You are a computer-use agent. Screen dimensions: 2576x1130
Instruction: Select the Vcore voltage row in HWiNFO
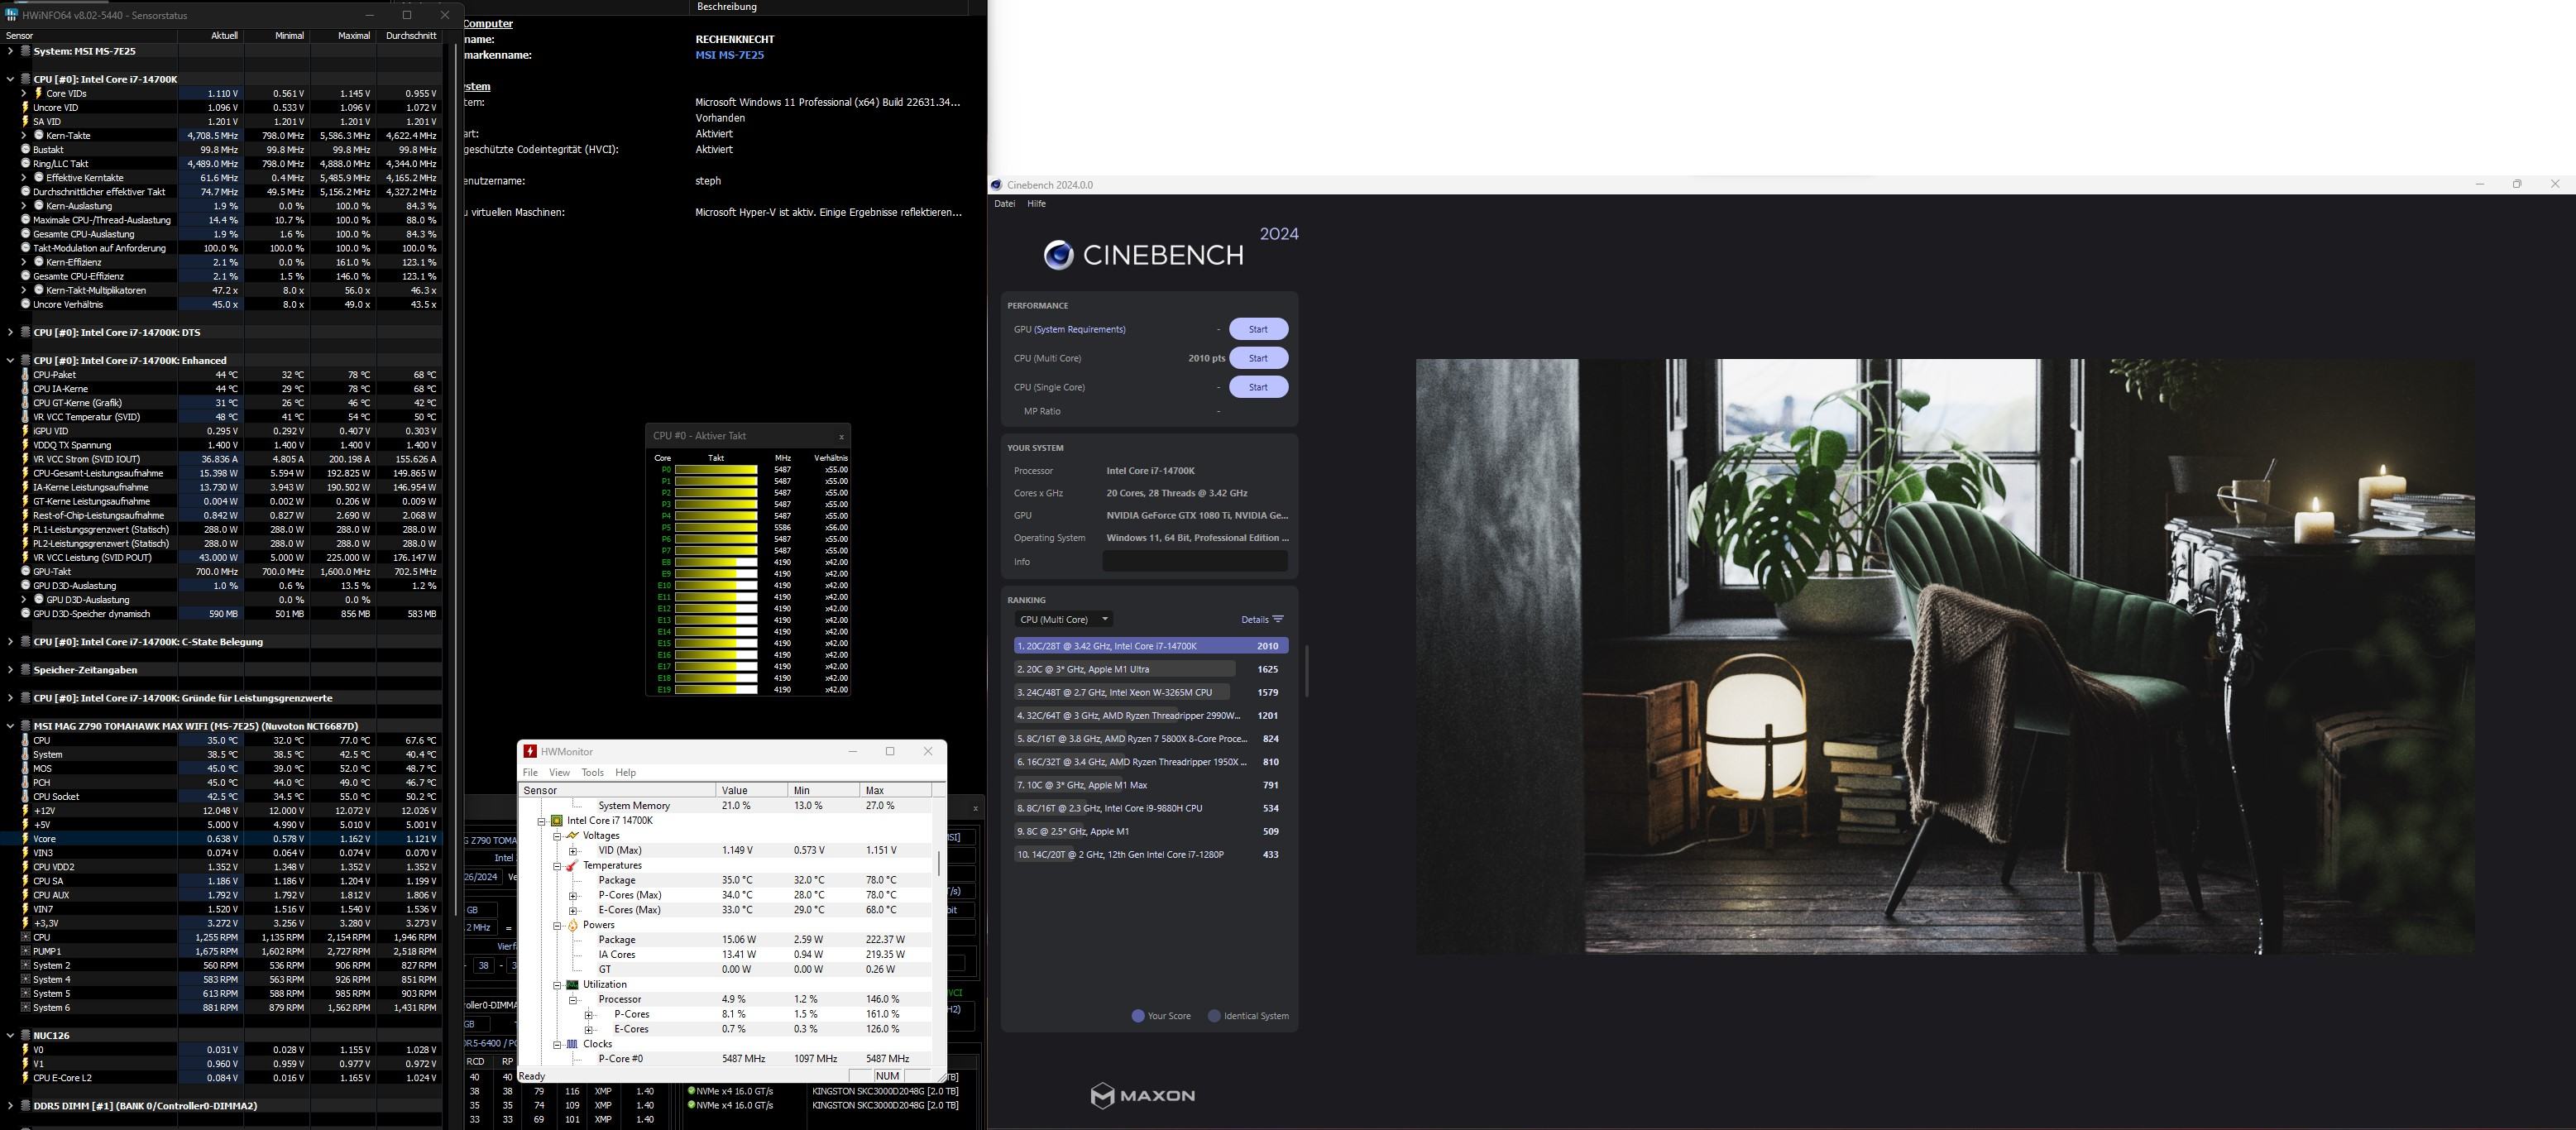click(x=220, y=839)
